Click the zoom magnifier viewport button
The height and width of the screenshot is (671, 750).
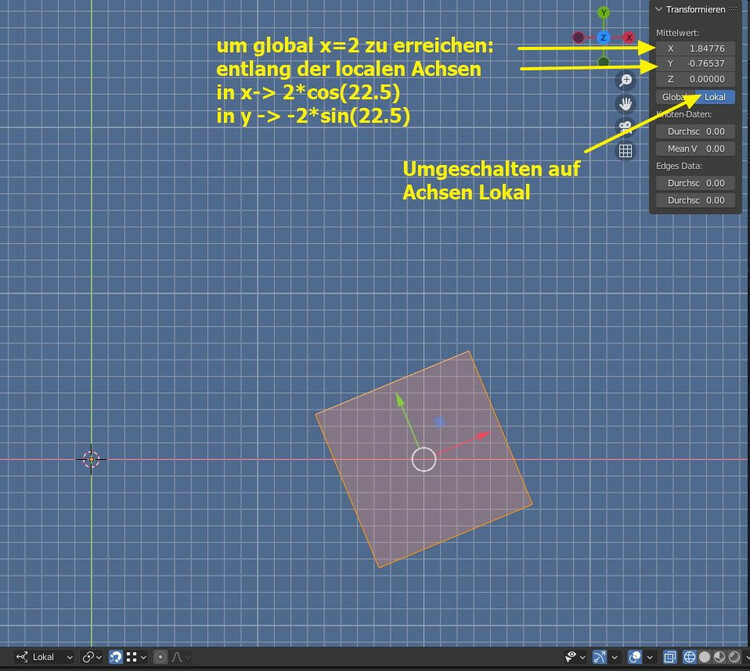click(625, 80)
